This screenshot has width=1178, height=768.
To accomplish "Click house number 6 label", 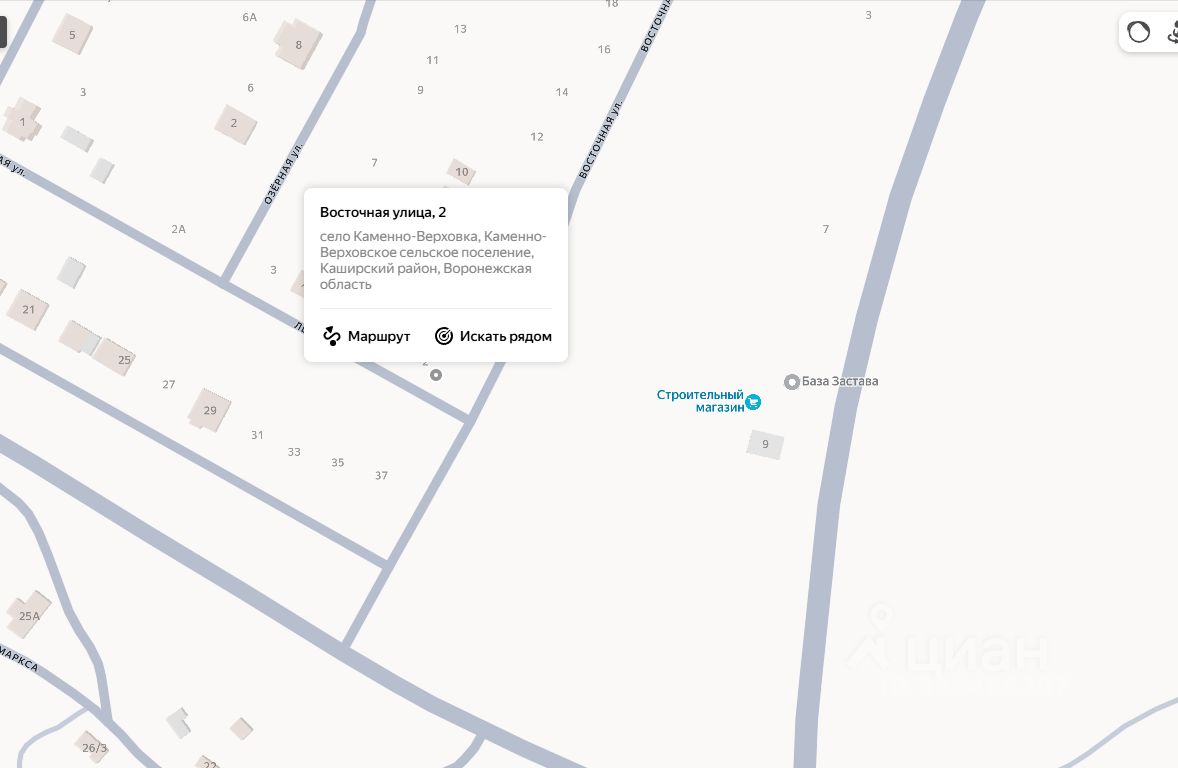I will pos(250,87).
